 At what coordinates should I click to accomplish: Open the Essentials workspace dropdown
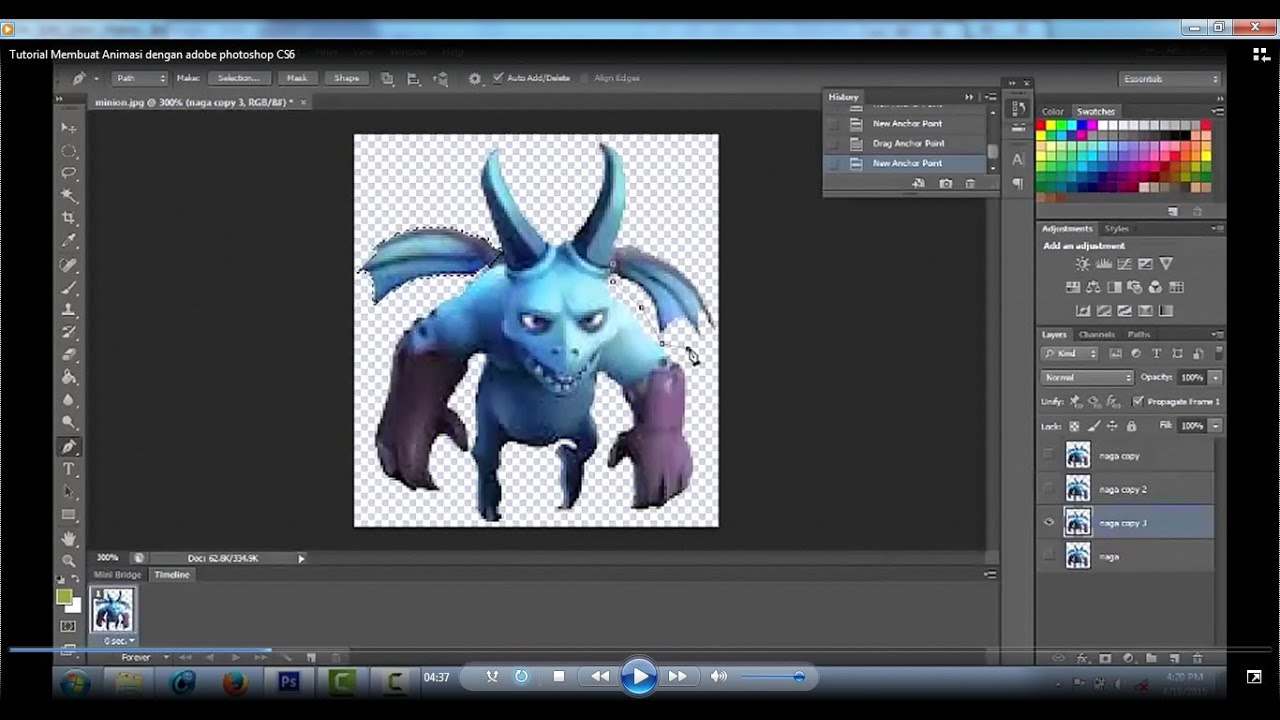(1170, 79)
